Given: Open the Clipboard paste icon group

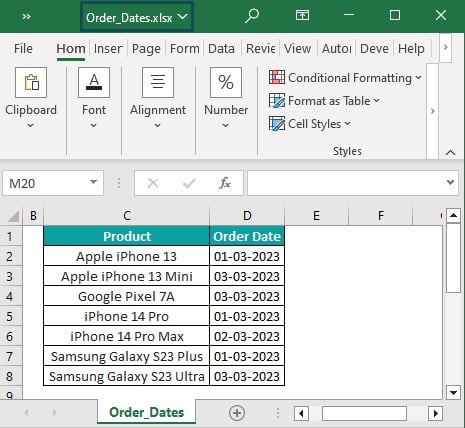Looking at the screenshot, I should click(x=31, y=82).
